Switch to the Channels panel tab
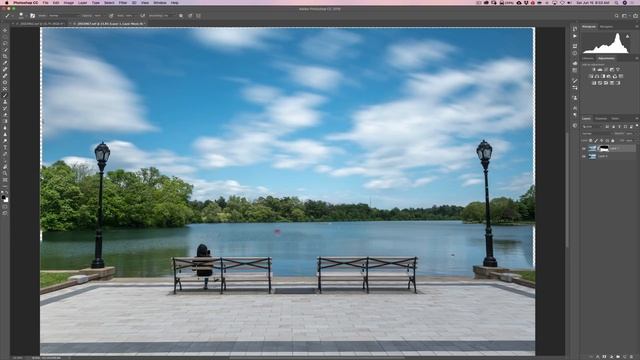This screenshot has height=360, width=640. pyautogui.click(x=601, y=118)
